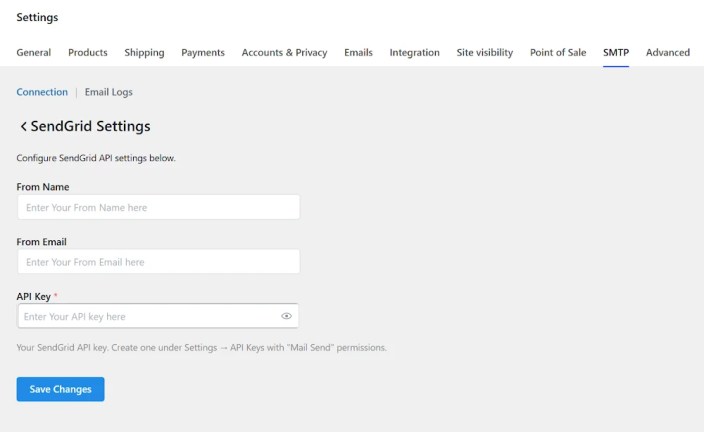This screenshot has width=704, height=432.
Task: Click the API Key field label
Action: click(x=34, y=296)
